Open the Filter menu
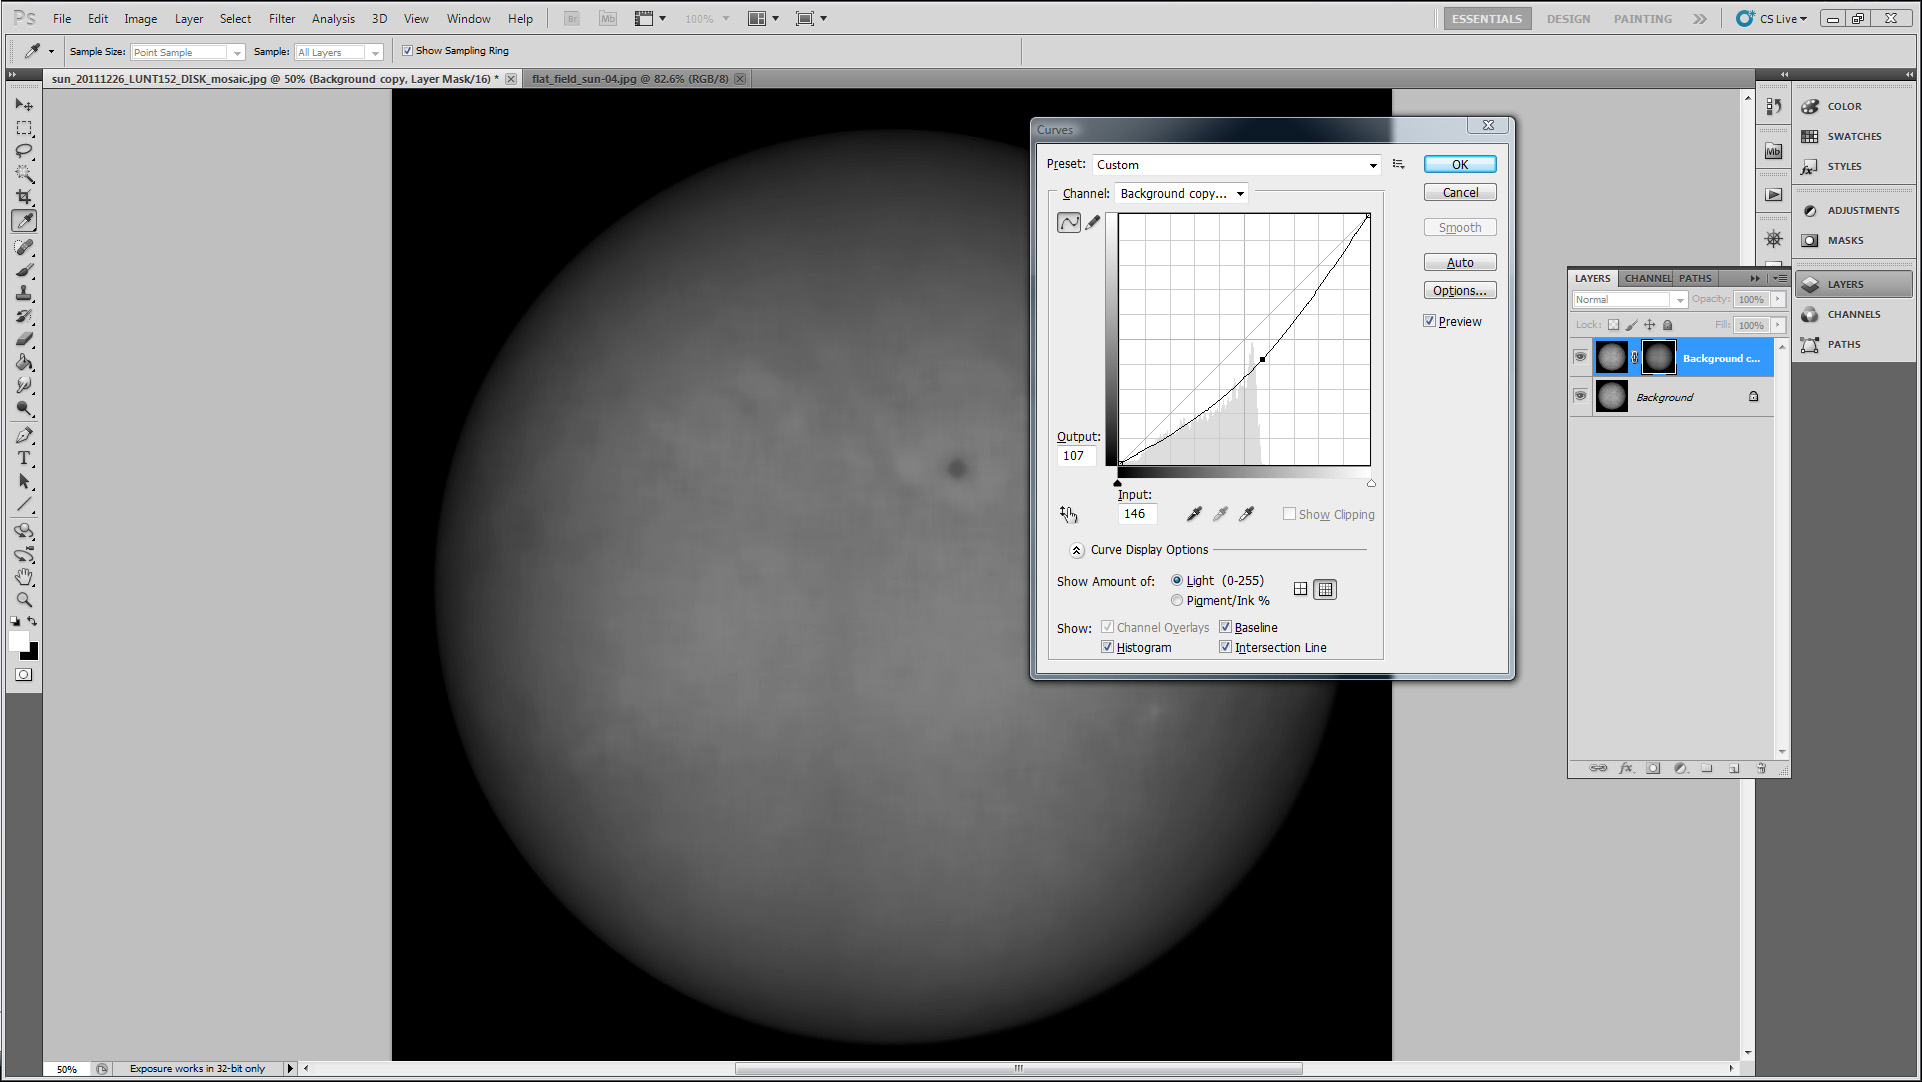Image resolution: width=1922 pixels, height=1082 pixels. [x=281, y=18]
